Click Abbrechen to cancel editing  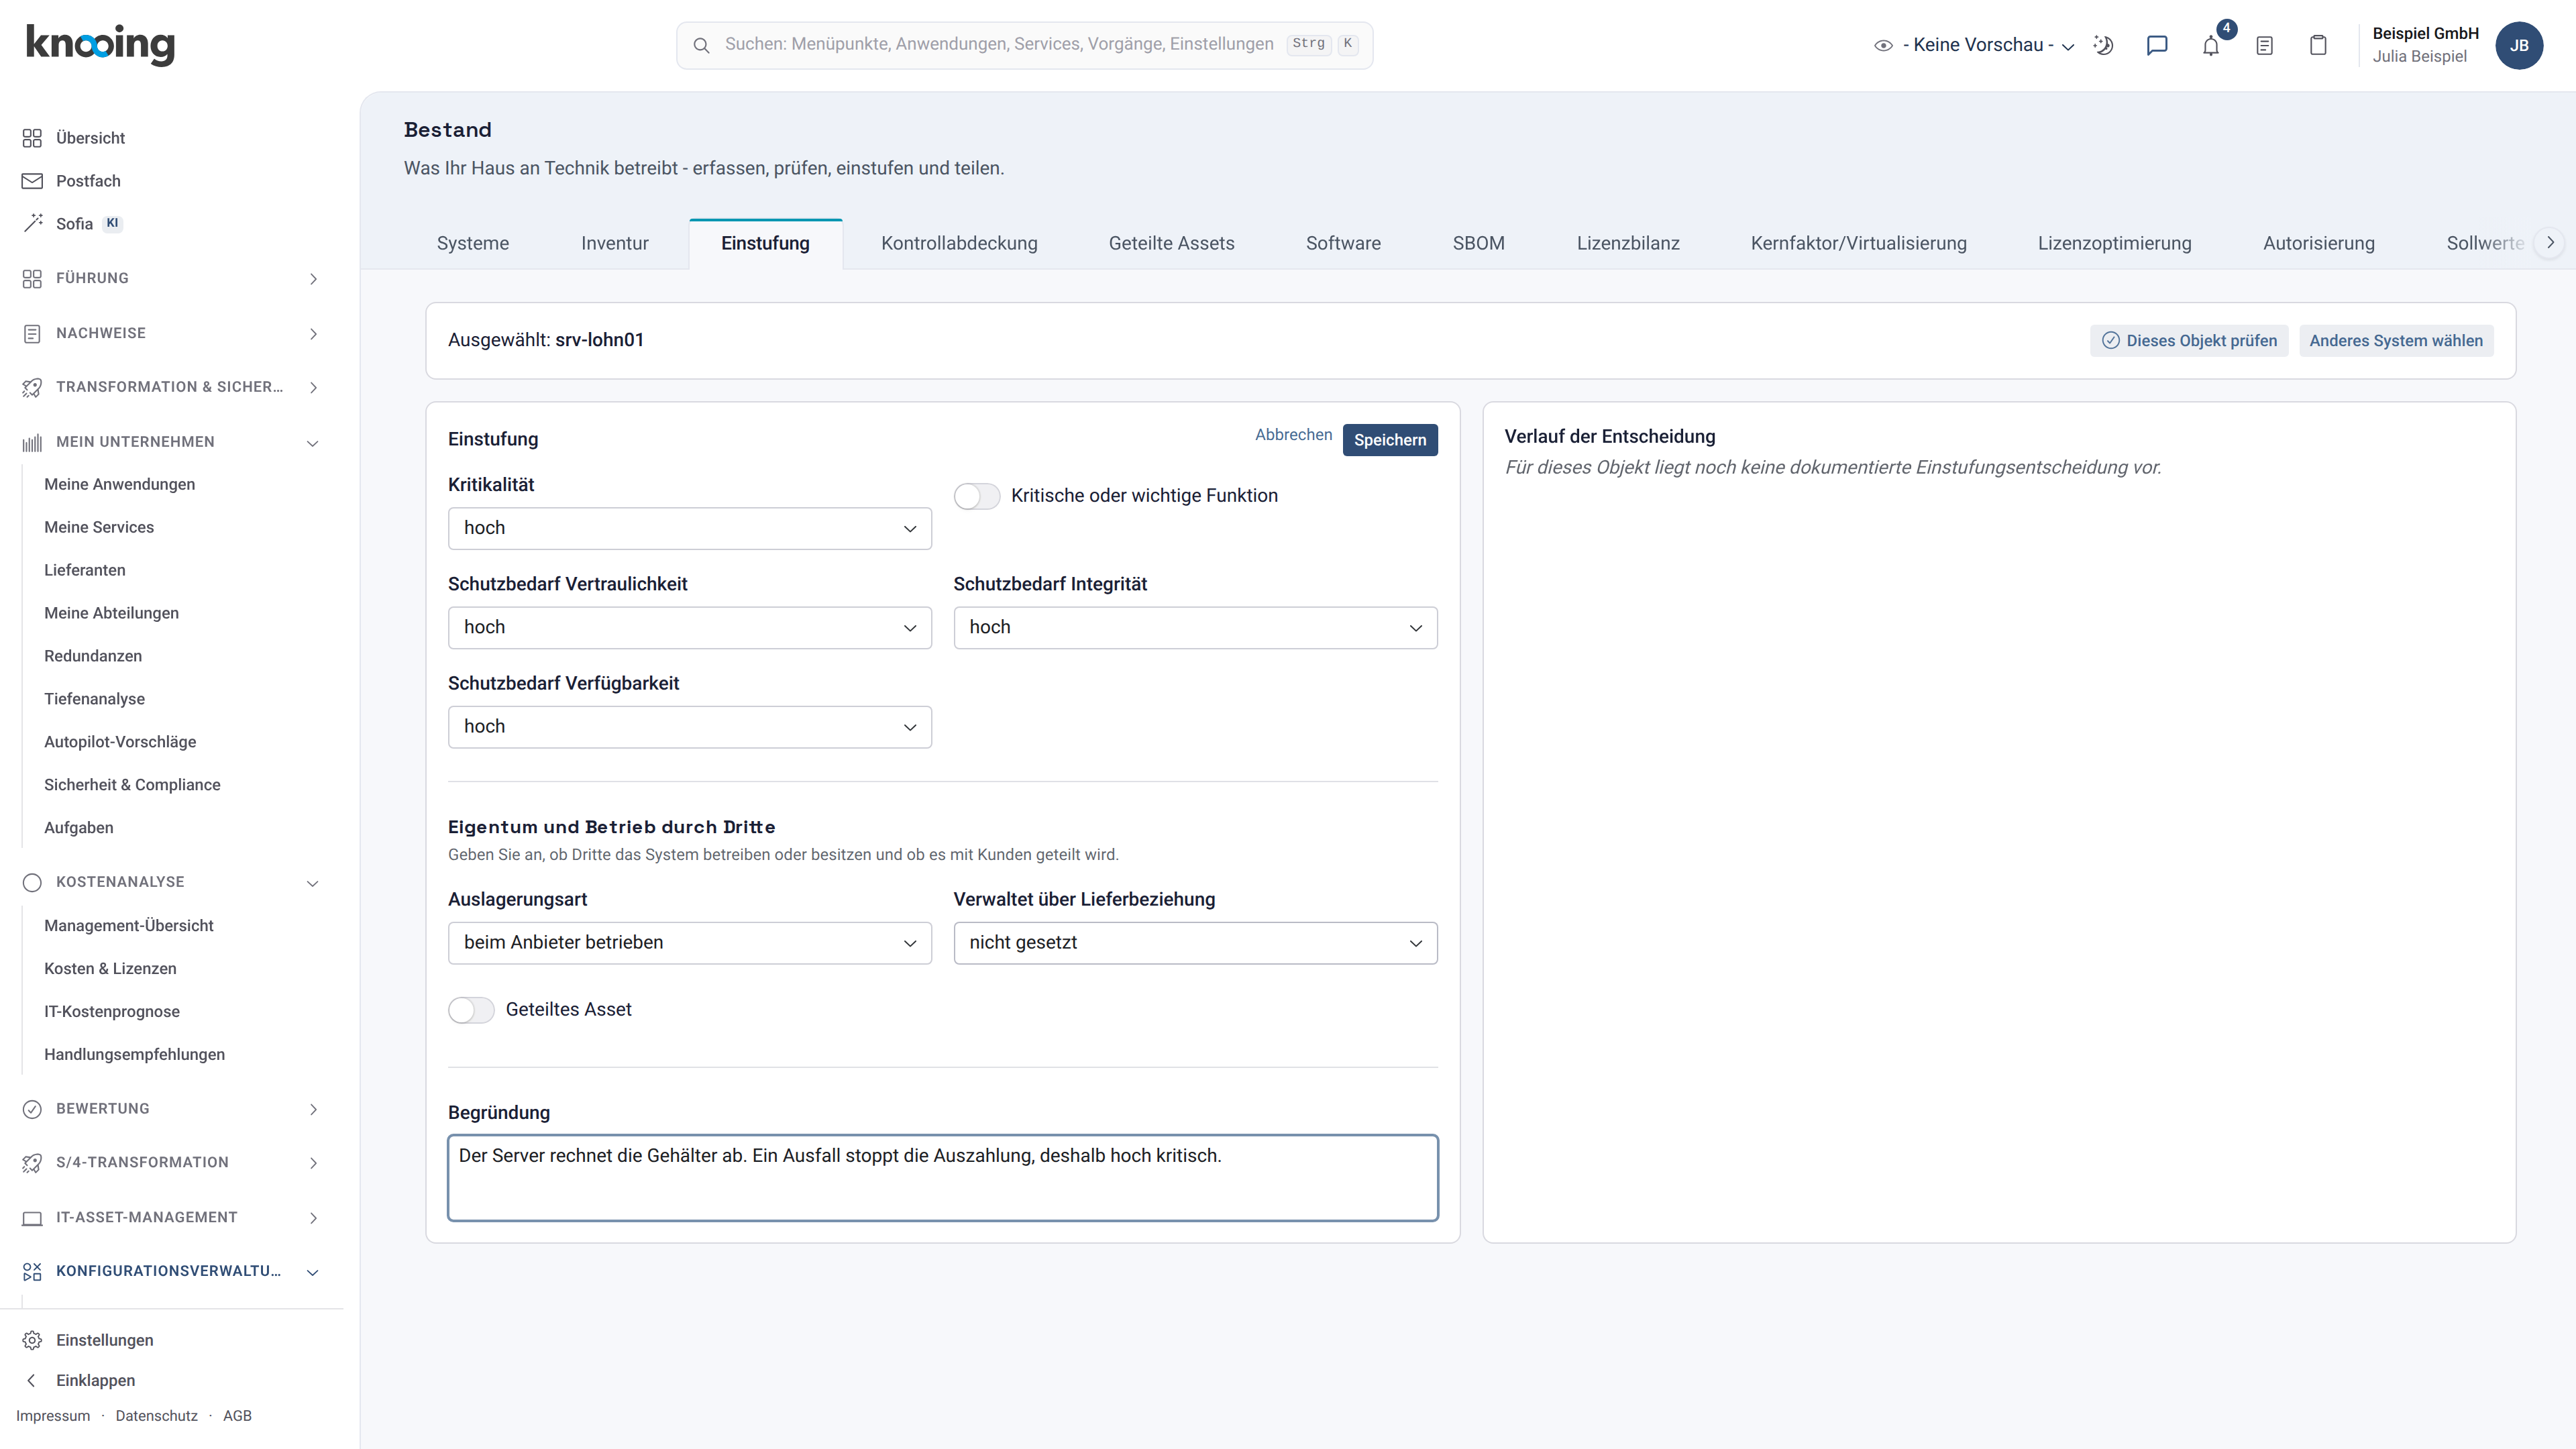coord(1293,435)
